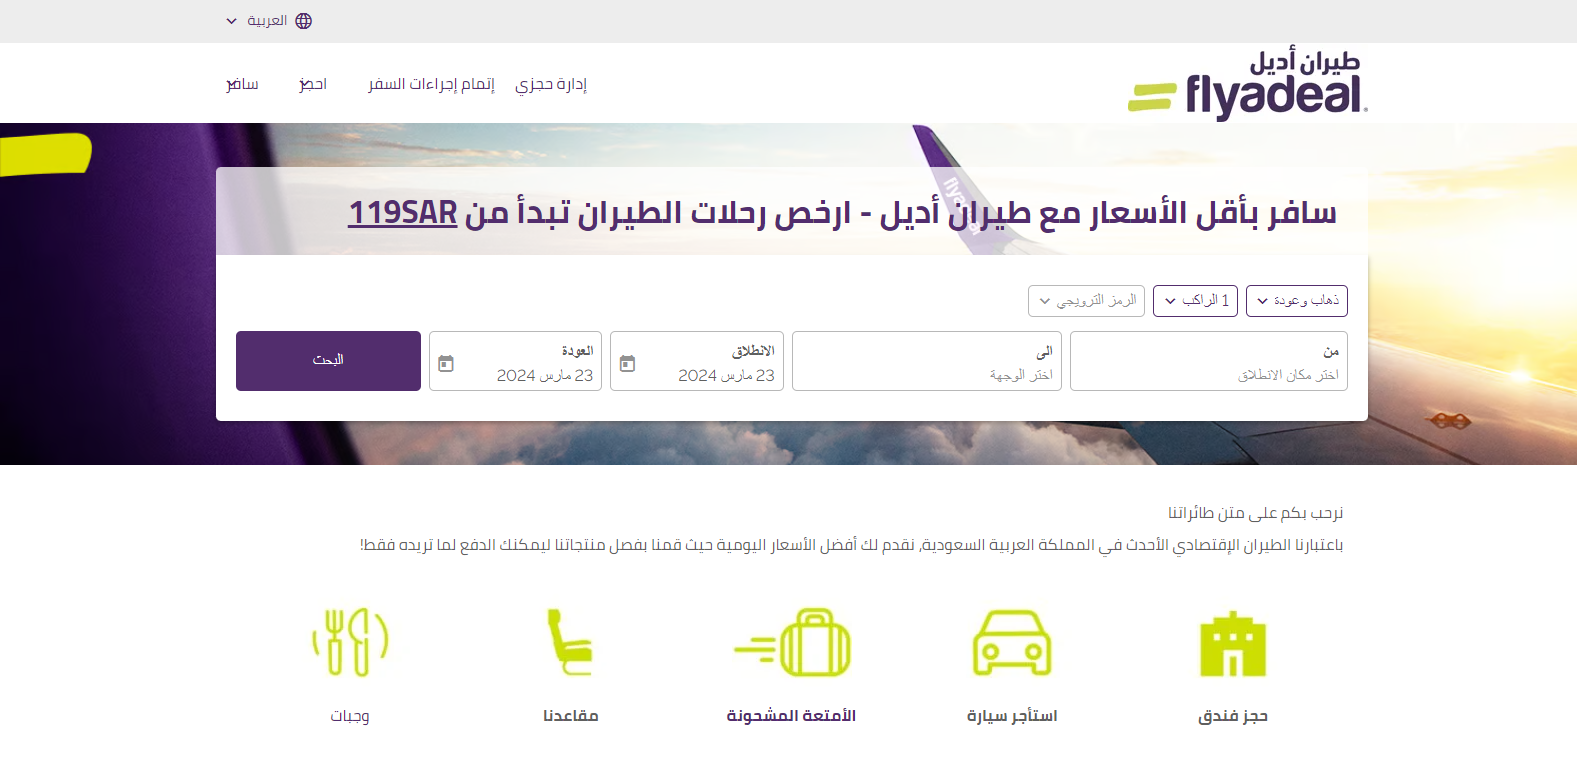1577x768 pixels.
Task: Click the 119SAR price link
Action: (402, 212)
